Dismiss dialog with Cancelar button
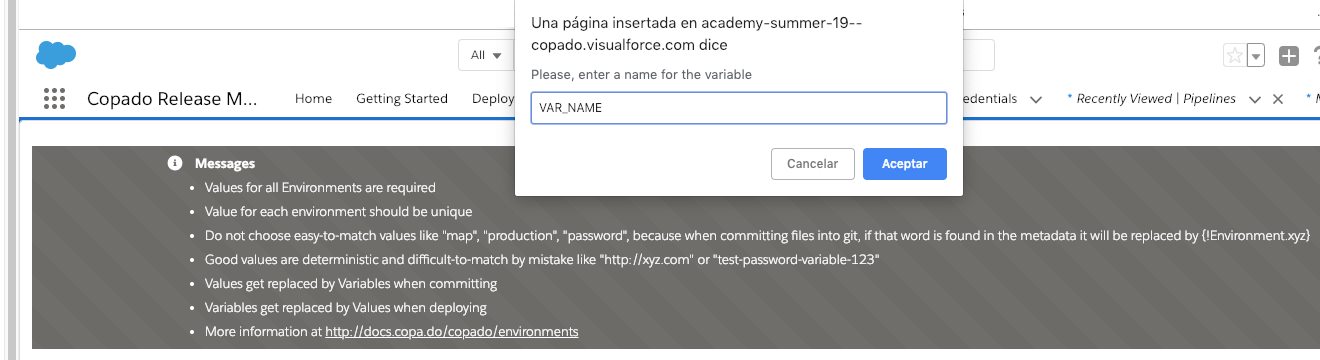1320x360 pixels. coord(812,164)
